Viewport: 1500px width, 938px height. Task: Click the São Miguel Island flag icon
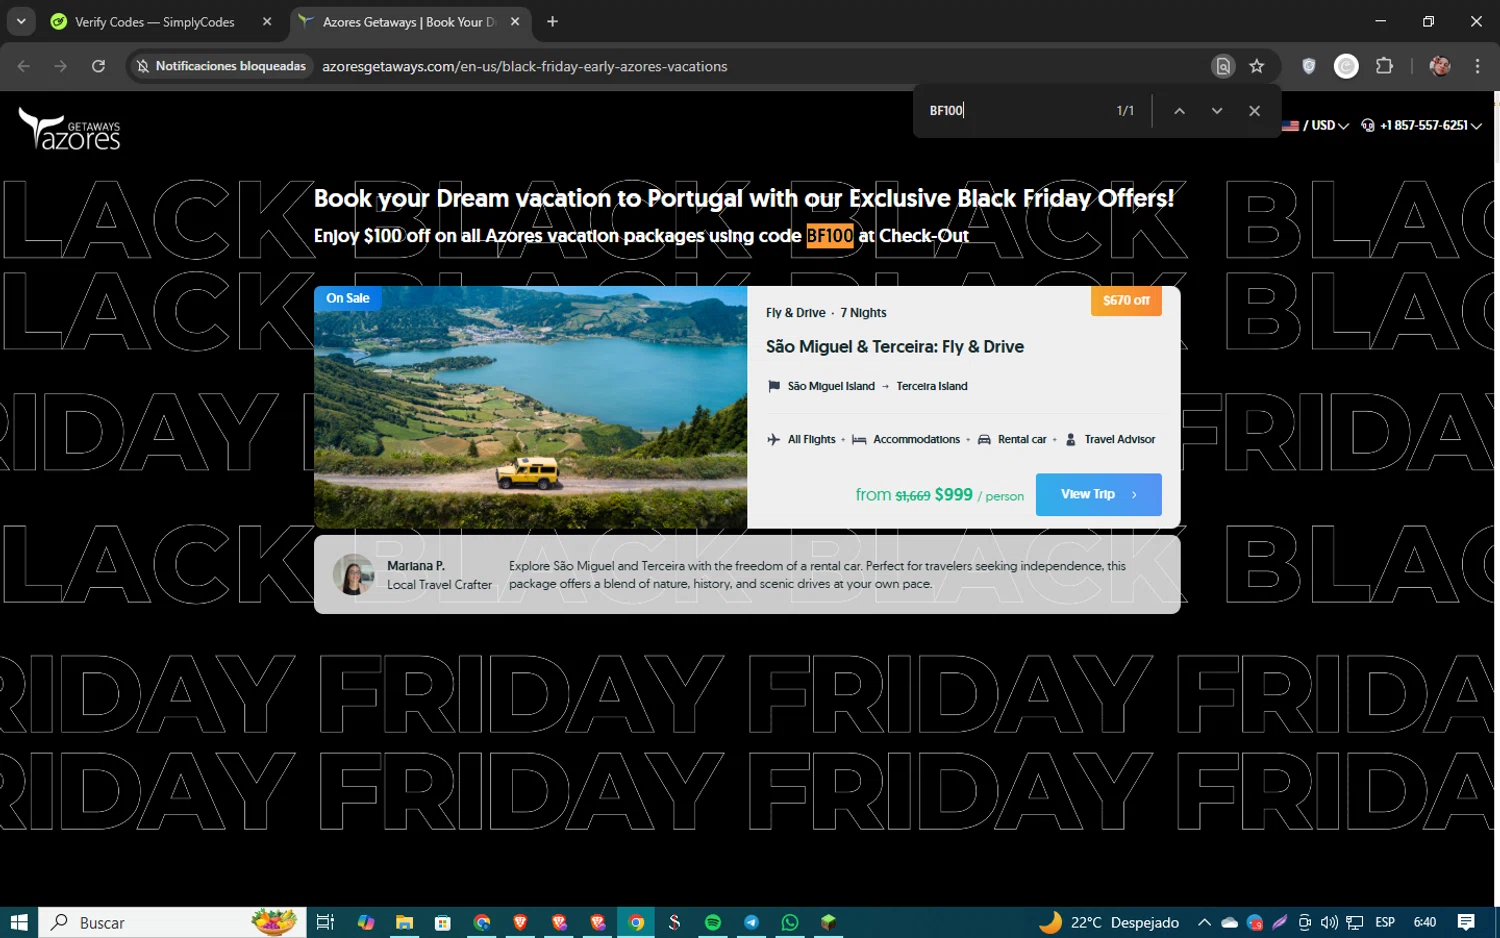tap(773, 386)
